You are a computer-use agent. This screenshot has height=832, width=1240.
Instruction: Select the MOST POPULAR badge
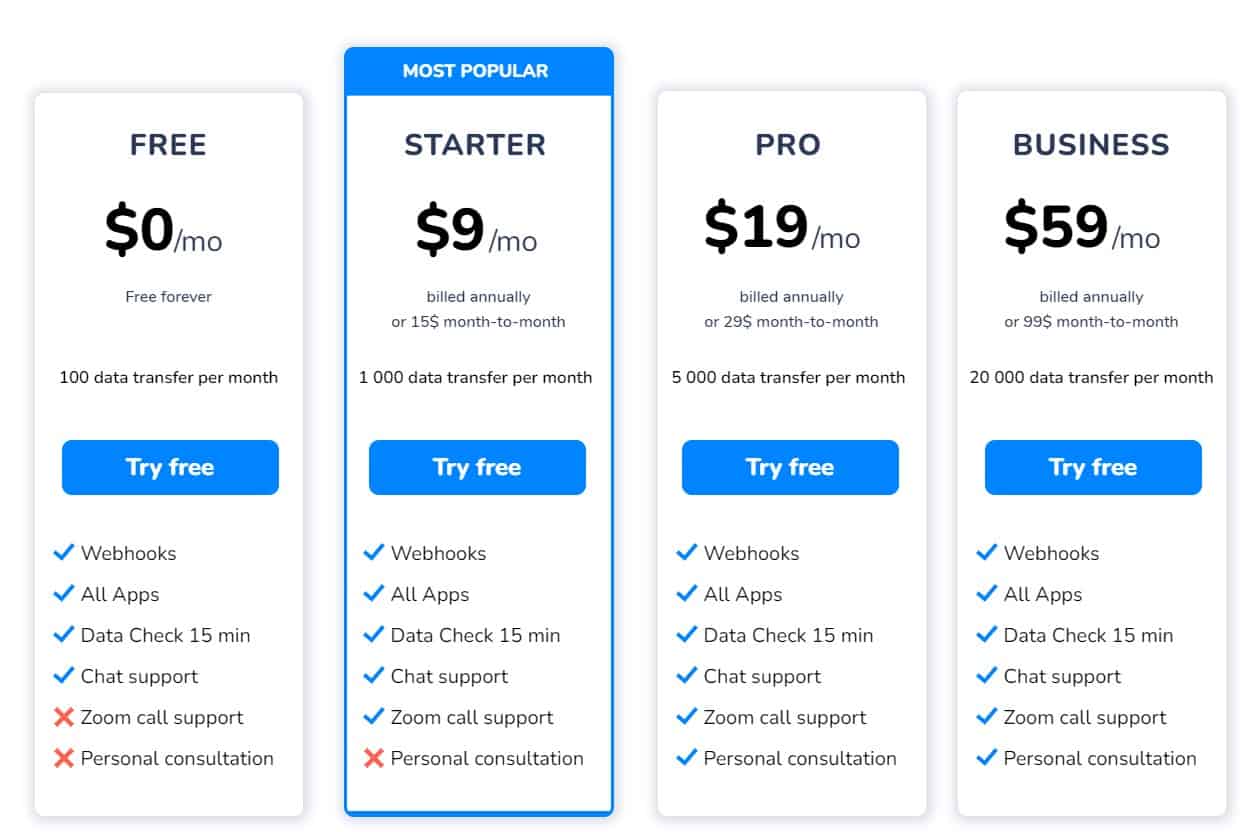click(477, 70)
